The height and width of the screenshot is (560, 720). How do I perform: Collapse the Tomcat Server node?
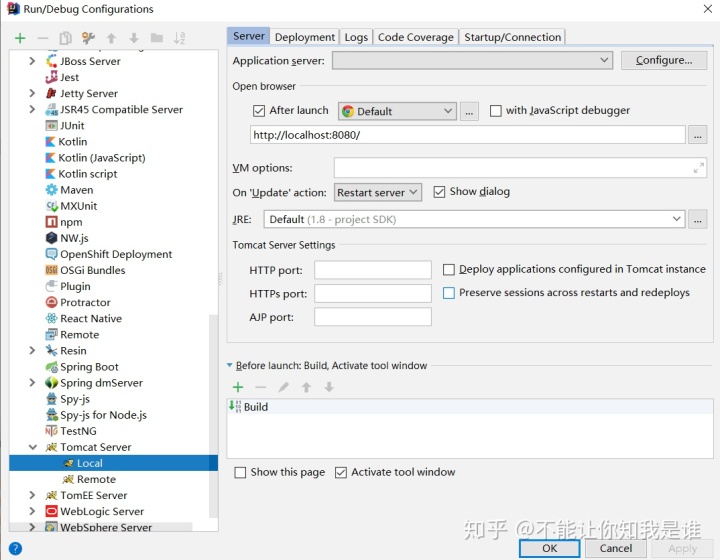[33, 447]
